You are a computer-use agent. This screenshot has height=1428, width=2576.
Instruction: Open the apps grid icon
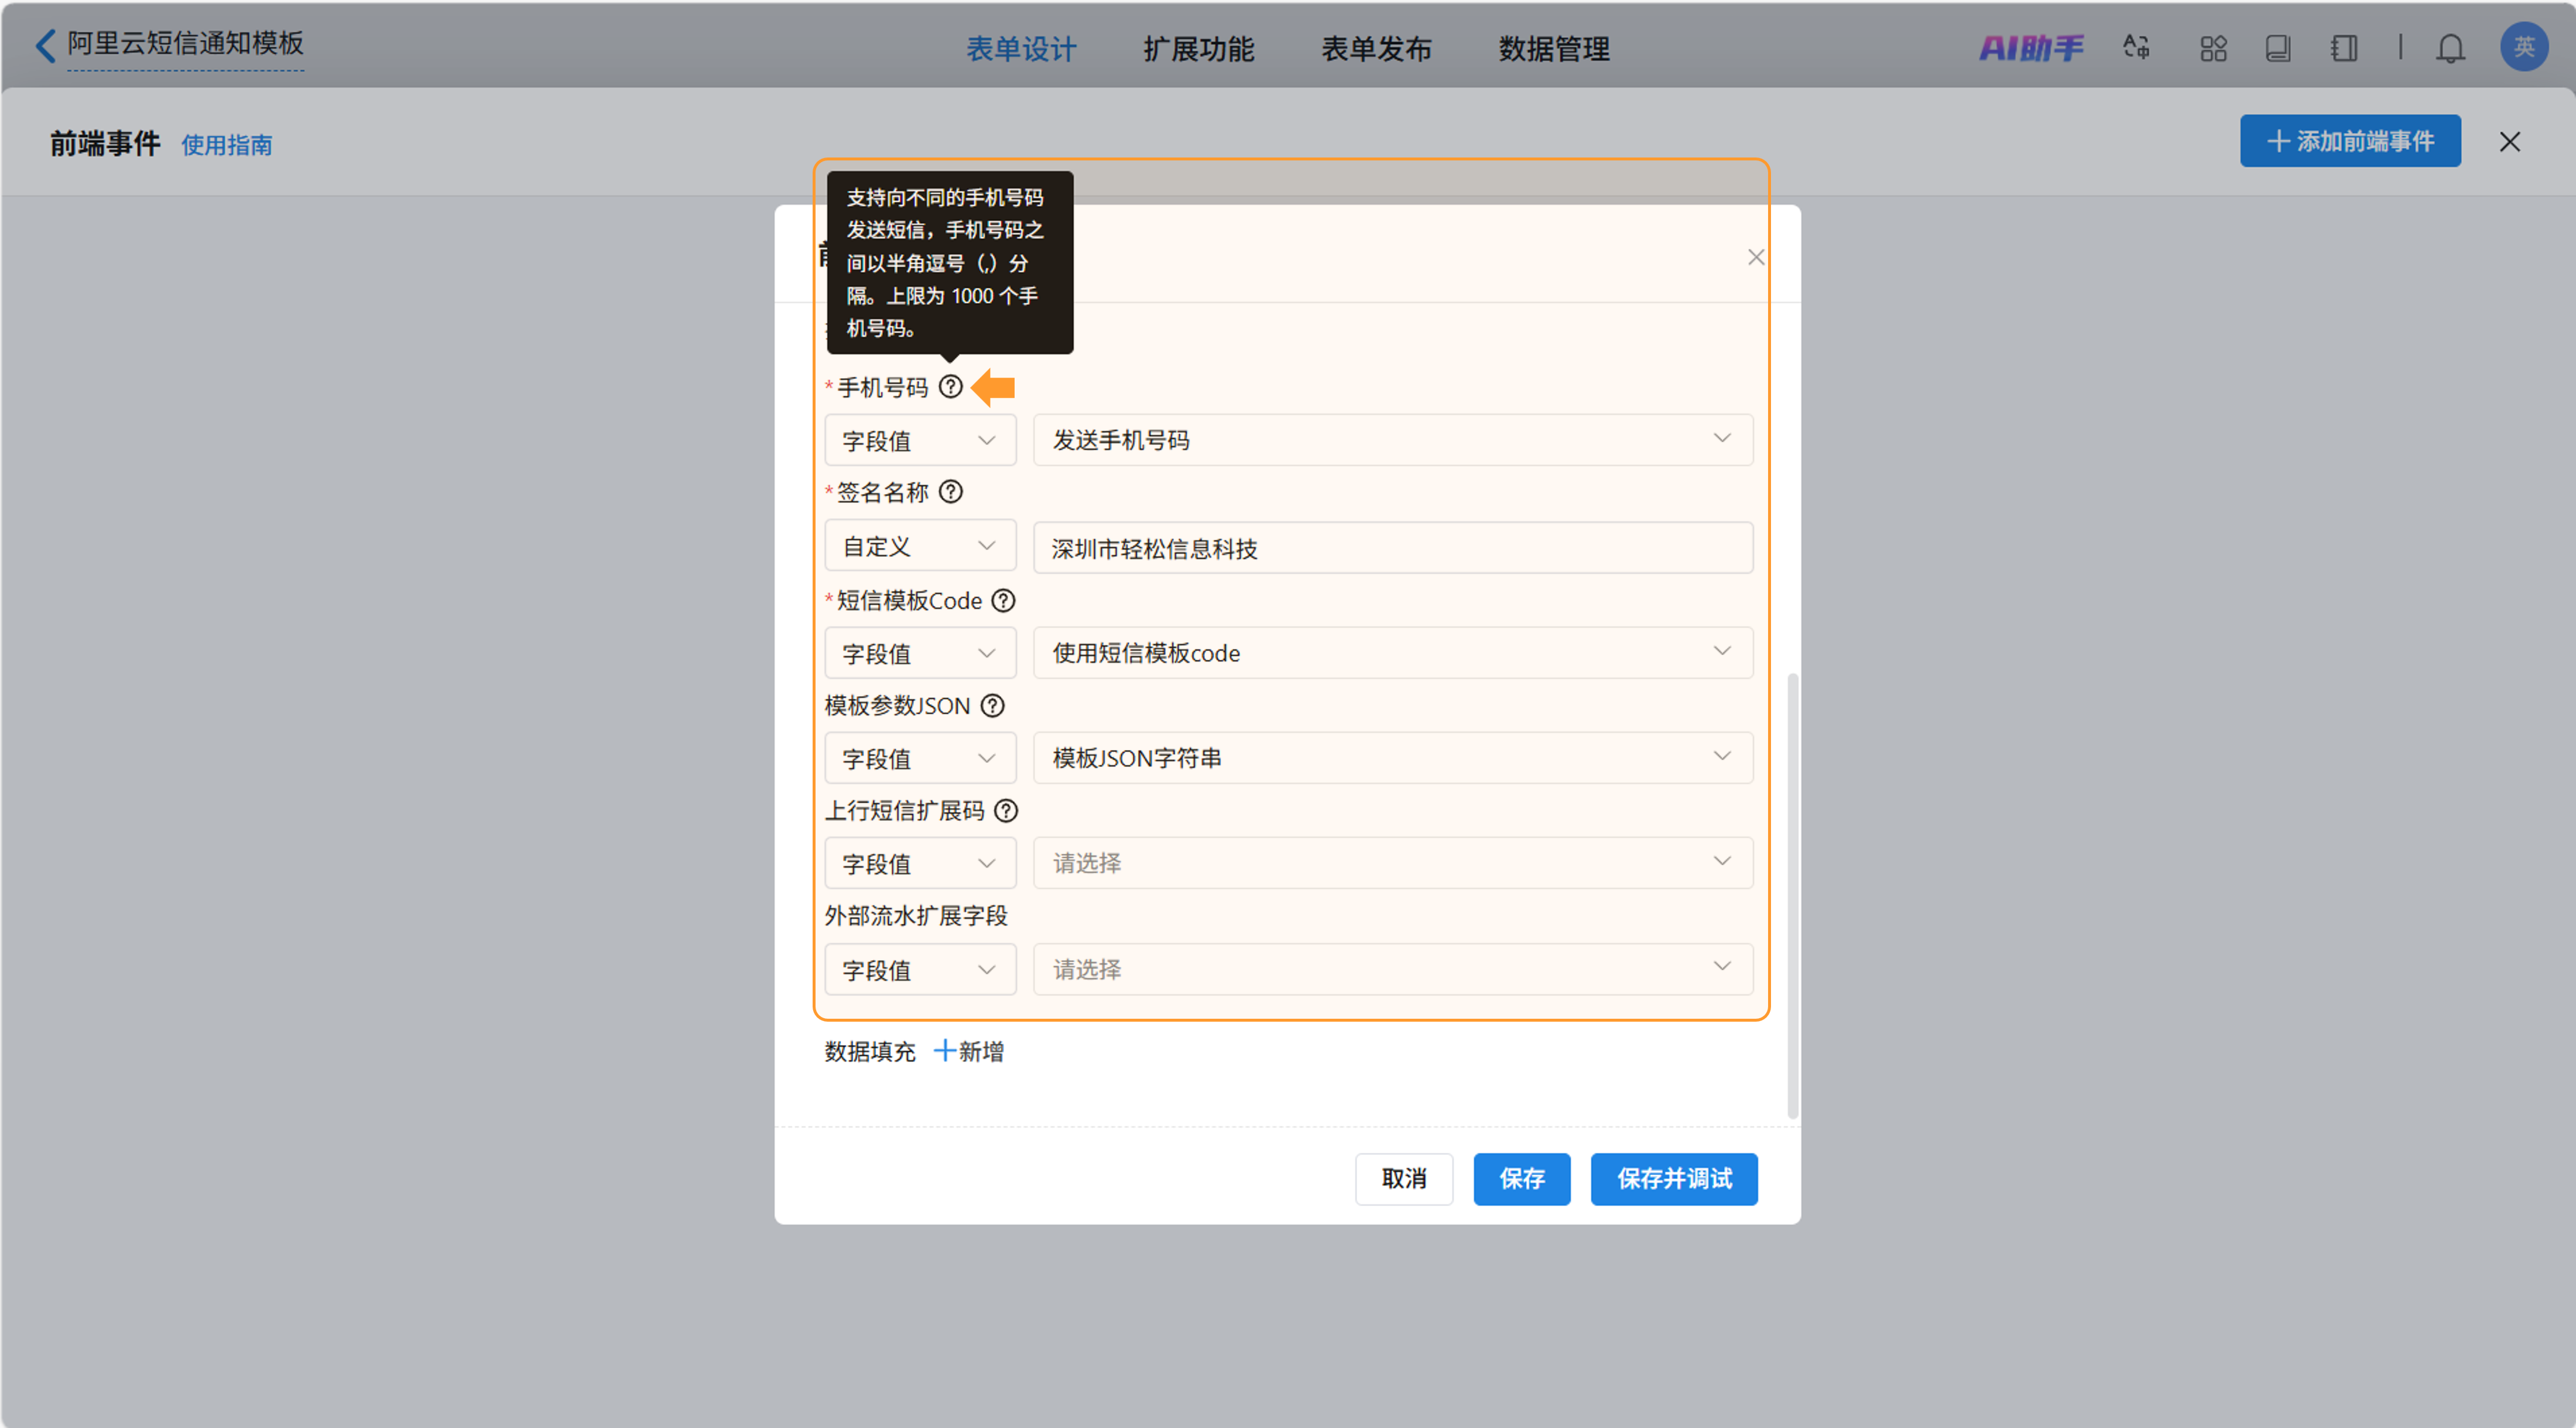2213,47
